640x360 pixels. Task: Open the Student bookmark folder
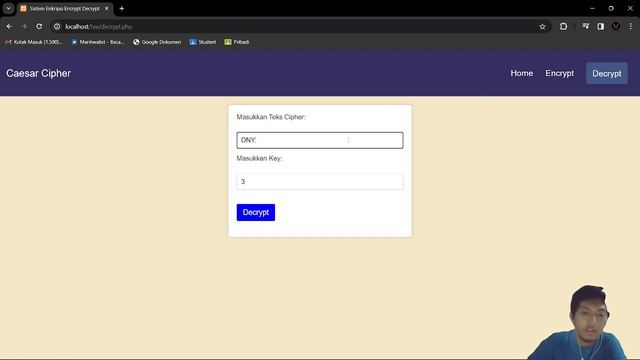click(203, 42)
